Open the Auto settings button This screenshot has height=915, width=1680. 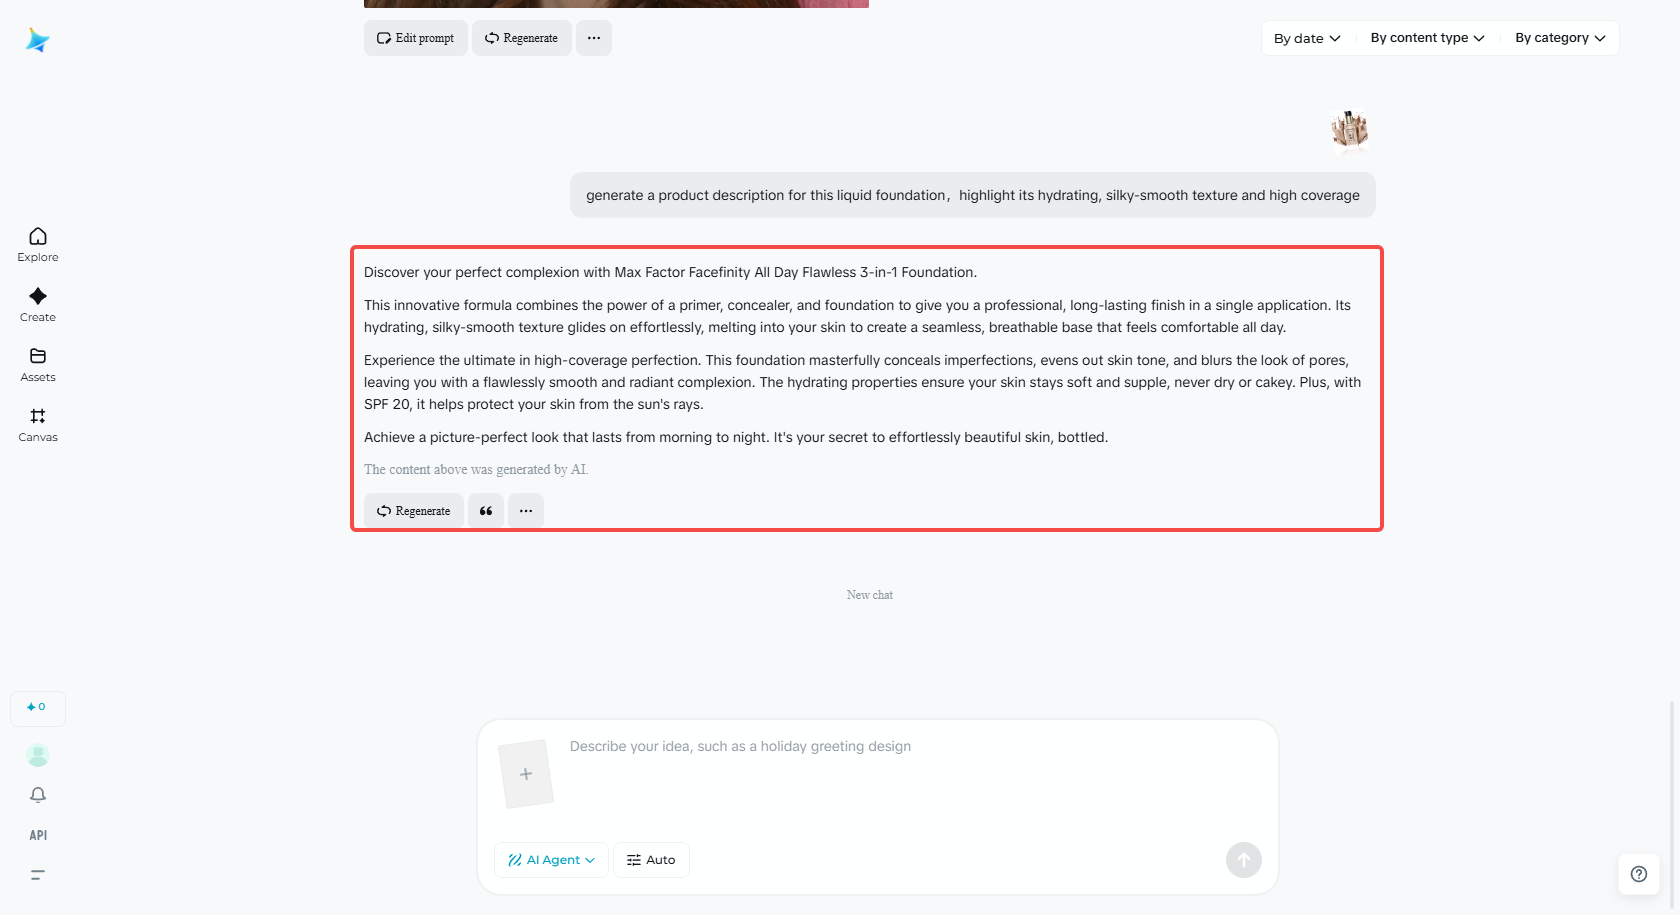point(651,860)
